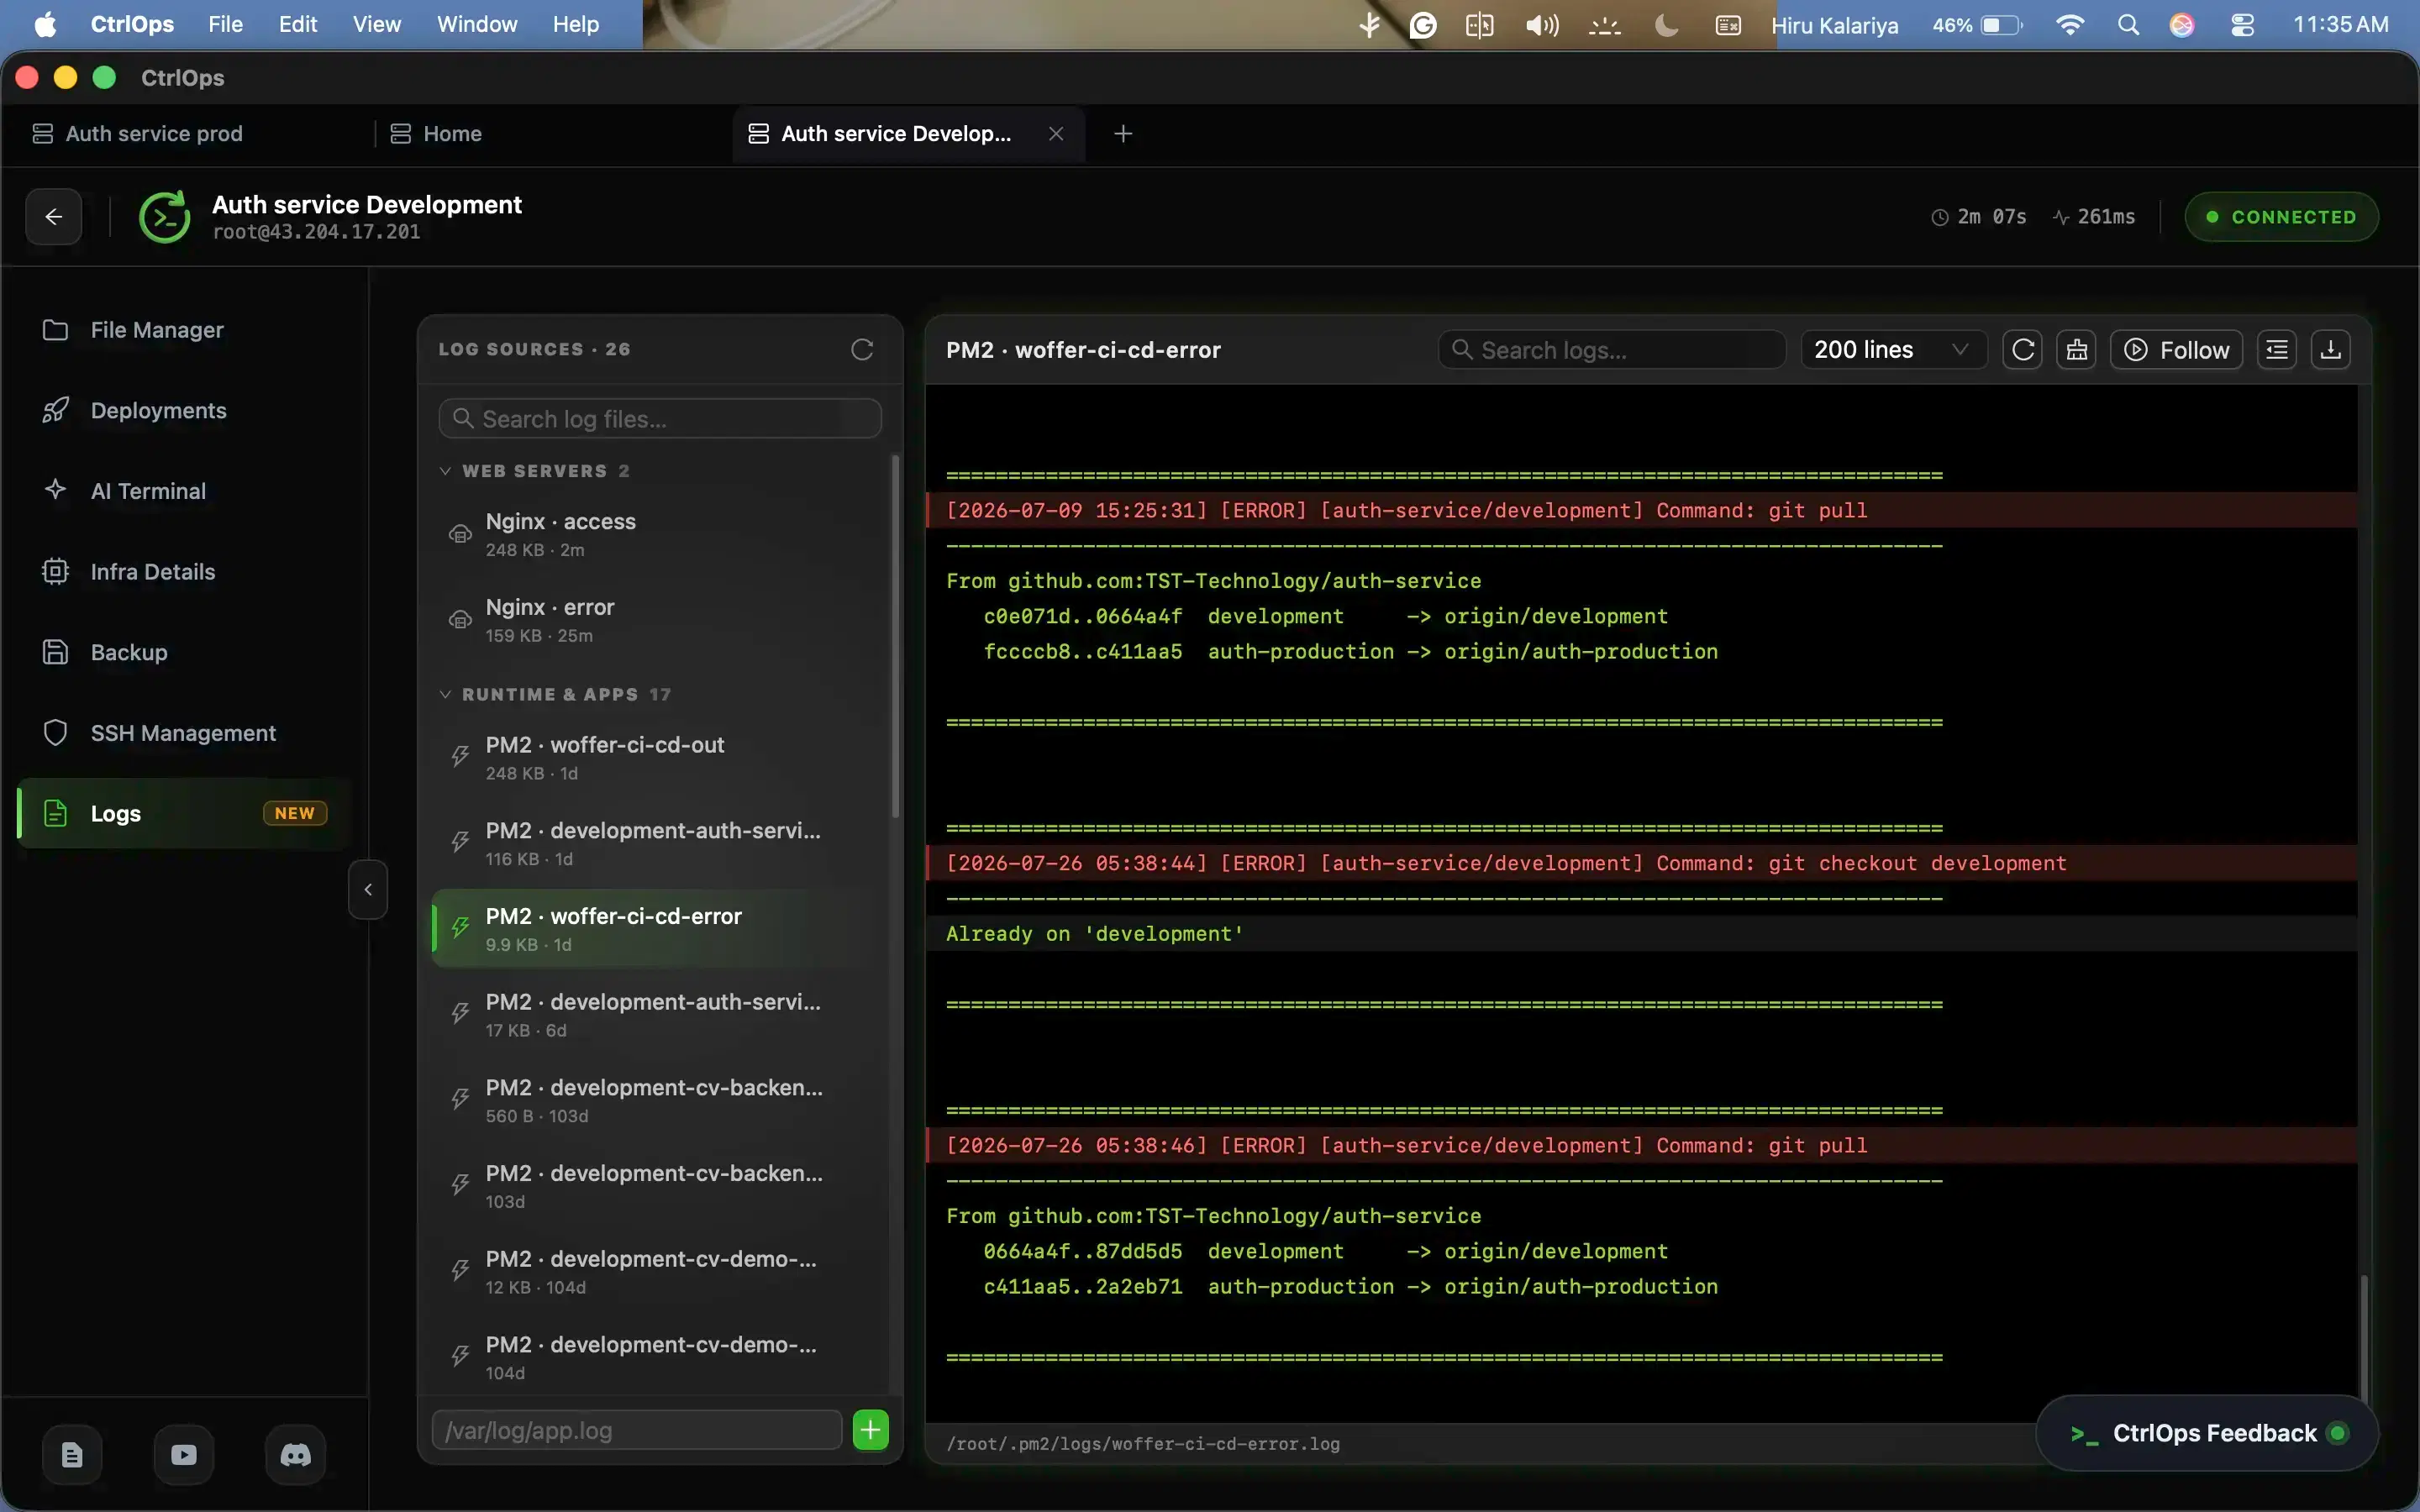Click the Auth service terminal logo icon
This screenshot has height=1512, width=2420.
click(x=164, y=216)
